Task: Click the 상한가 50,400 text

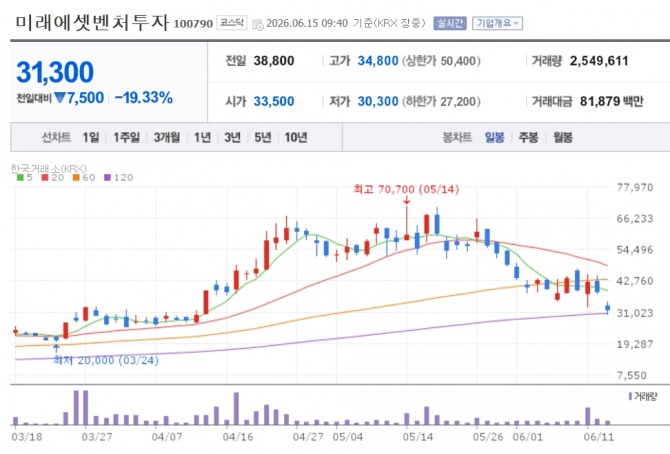Action: 441,61
